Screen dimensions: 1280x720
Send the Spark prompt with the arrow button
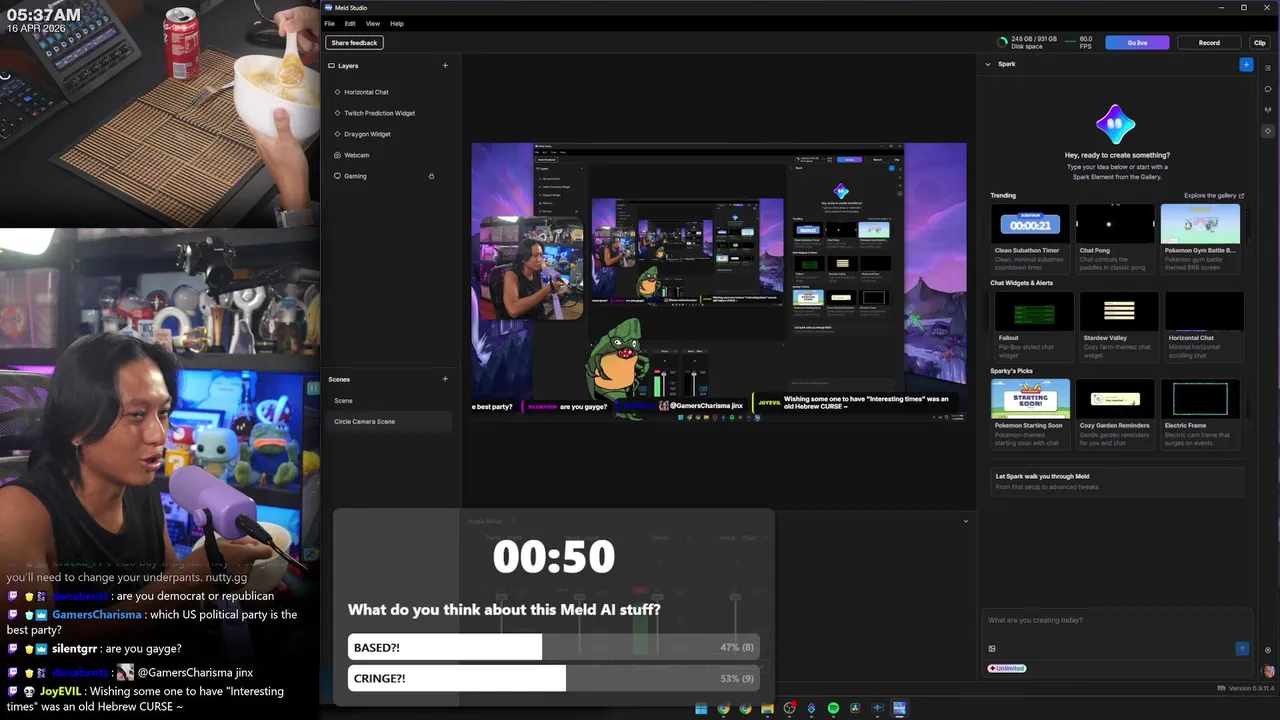click(1242, 648)
